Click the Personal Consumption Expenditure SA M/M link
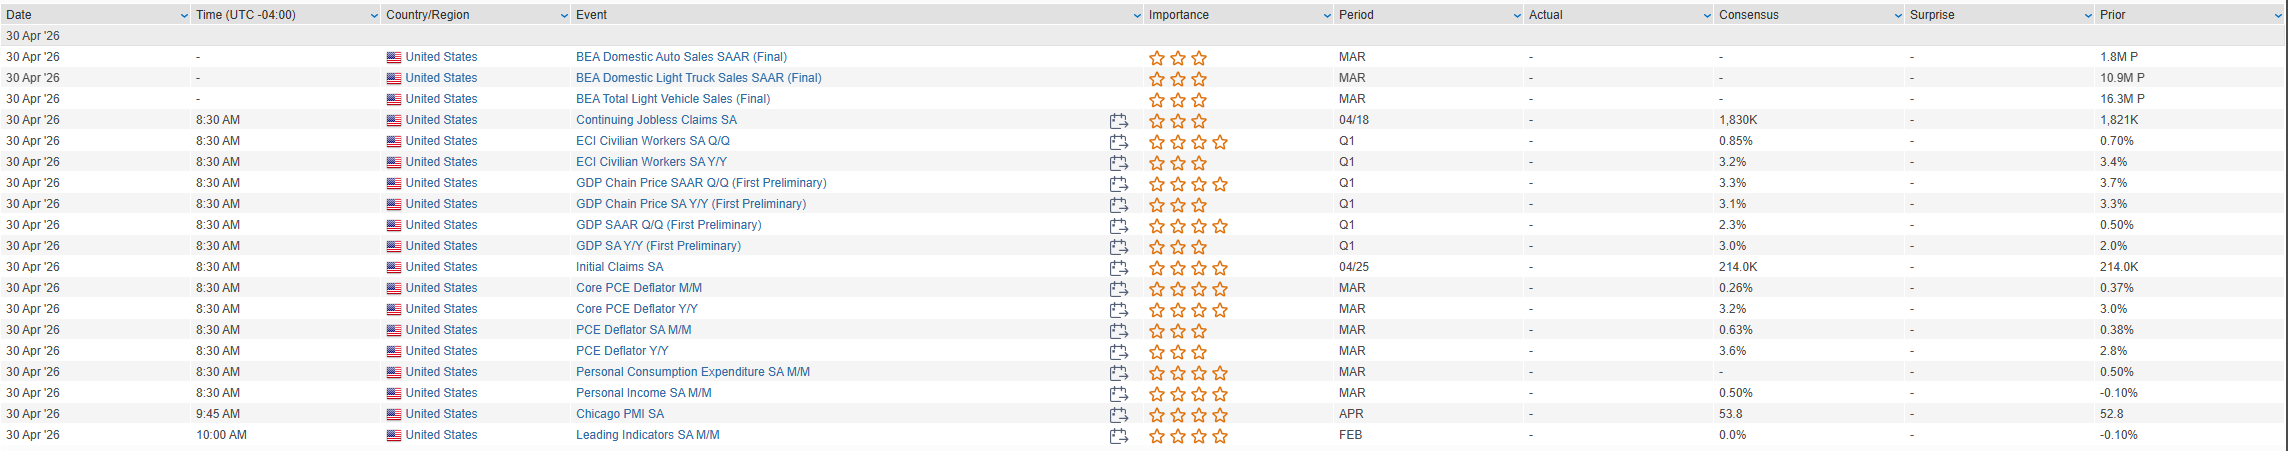Image resolution: width=2288 pixels, height=451 pixels. click(x=692, y=372)
